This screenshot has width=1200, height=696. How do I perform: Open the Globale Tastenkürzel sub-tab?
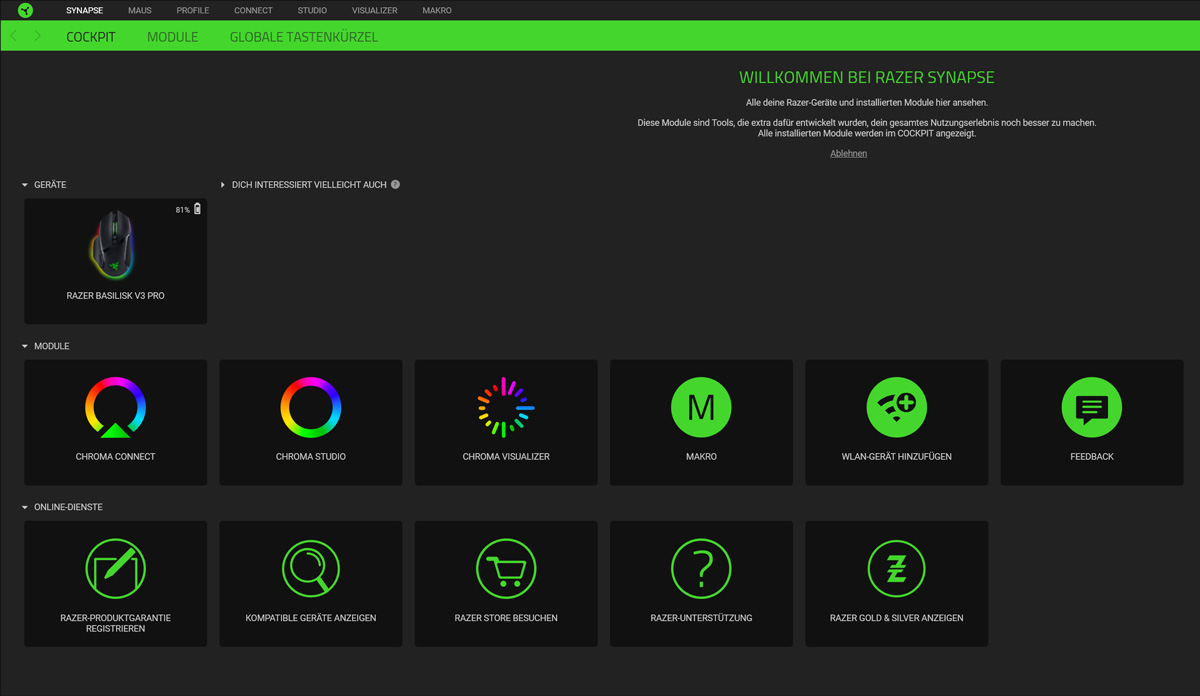point(304,37)
